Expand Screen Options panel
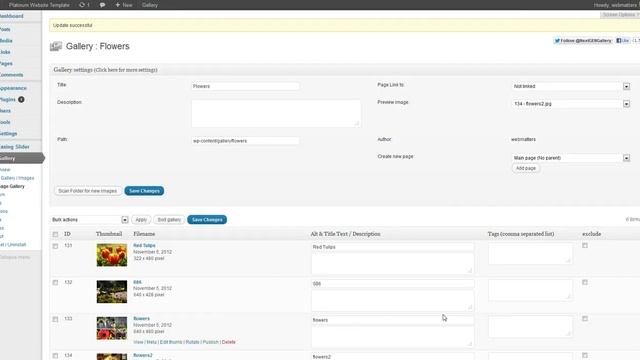Screen dimensions: 640x360 click(x=620, y=15)
